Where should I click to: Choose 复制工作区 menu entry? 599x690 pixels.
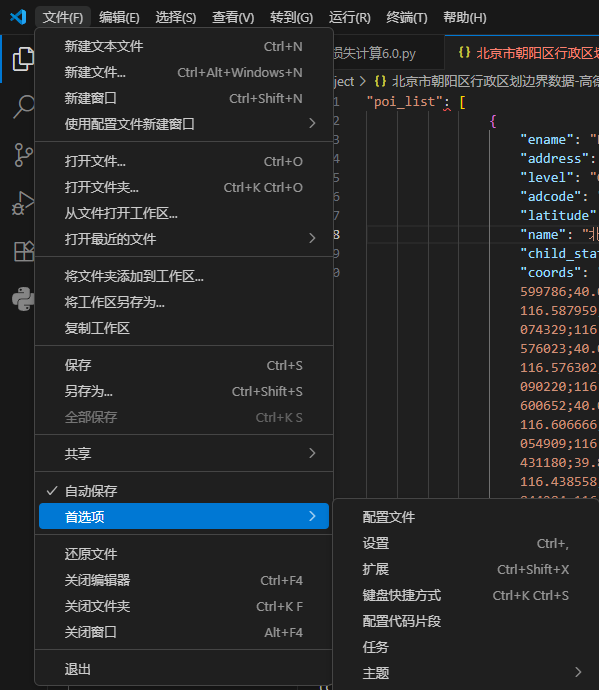point(184,328)
